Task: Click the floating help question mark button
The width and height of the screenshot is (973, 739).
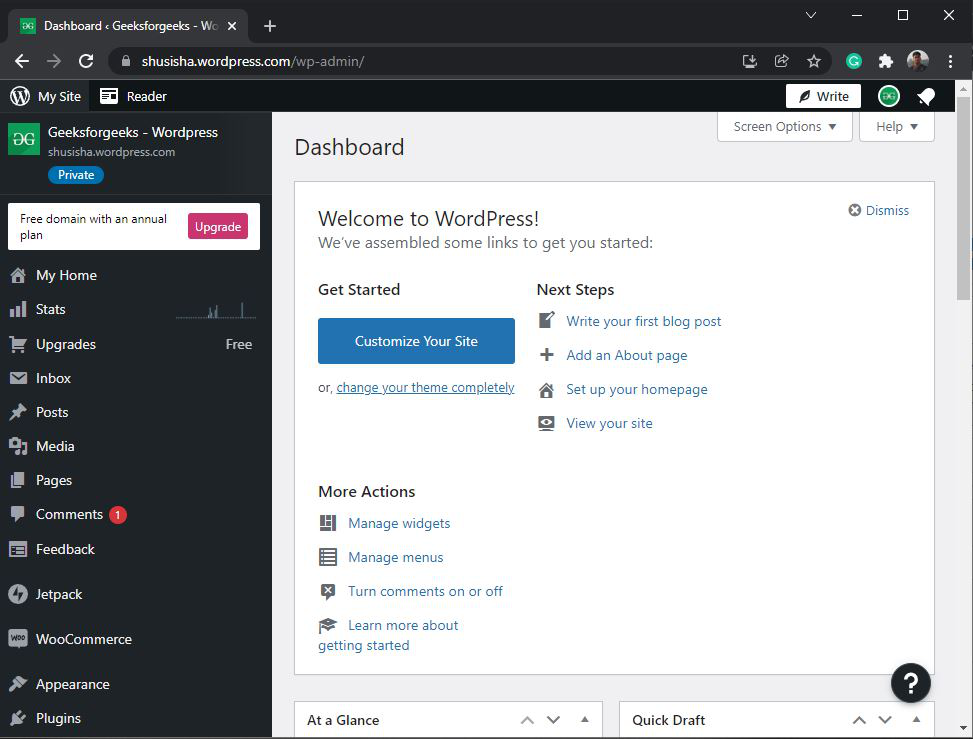Action: (910, 683)
